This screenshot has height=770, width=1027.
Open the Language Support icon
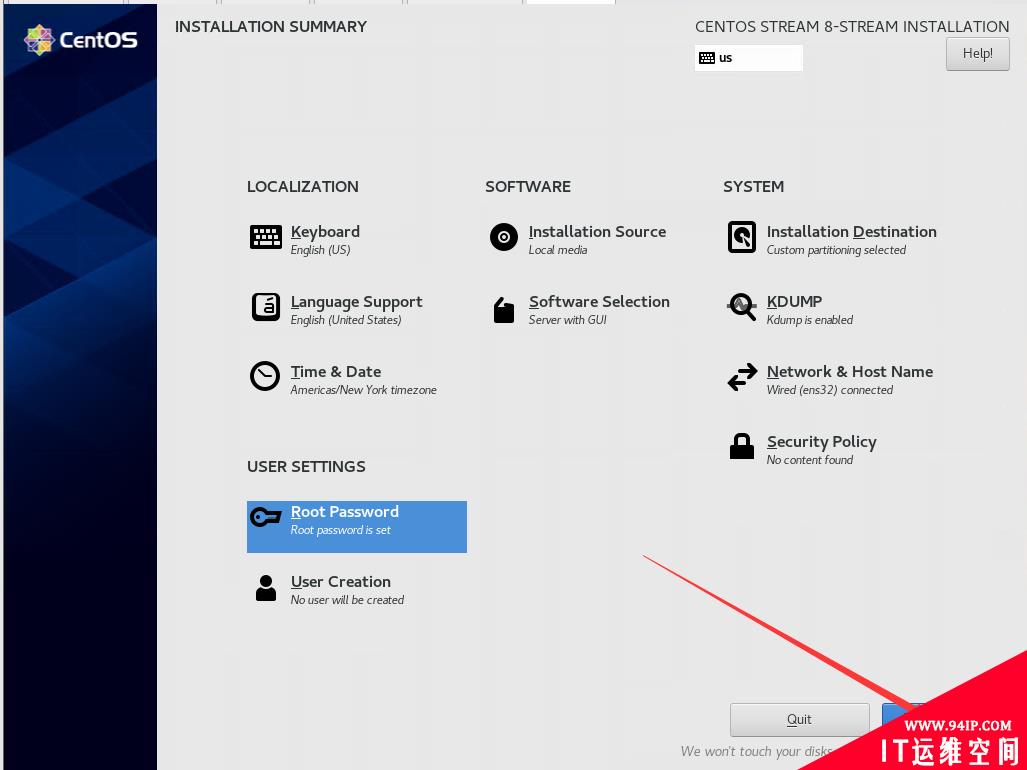(265, 306)
